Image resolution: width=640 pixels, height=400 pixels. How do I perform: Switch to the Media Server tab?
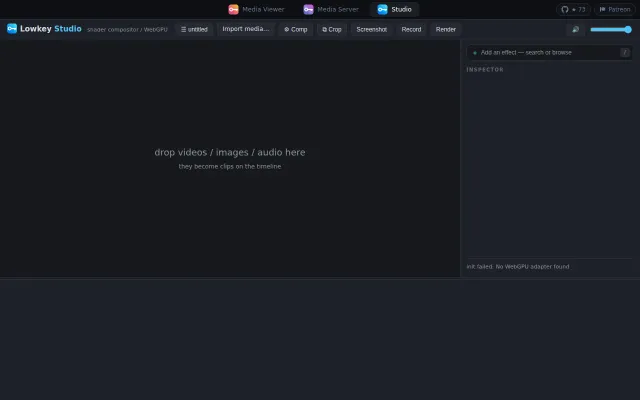click(x=331, y=9)
